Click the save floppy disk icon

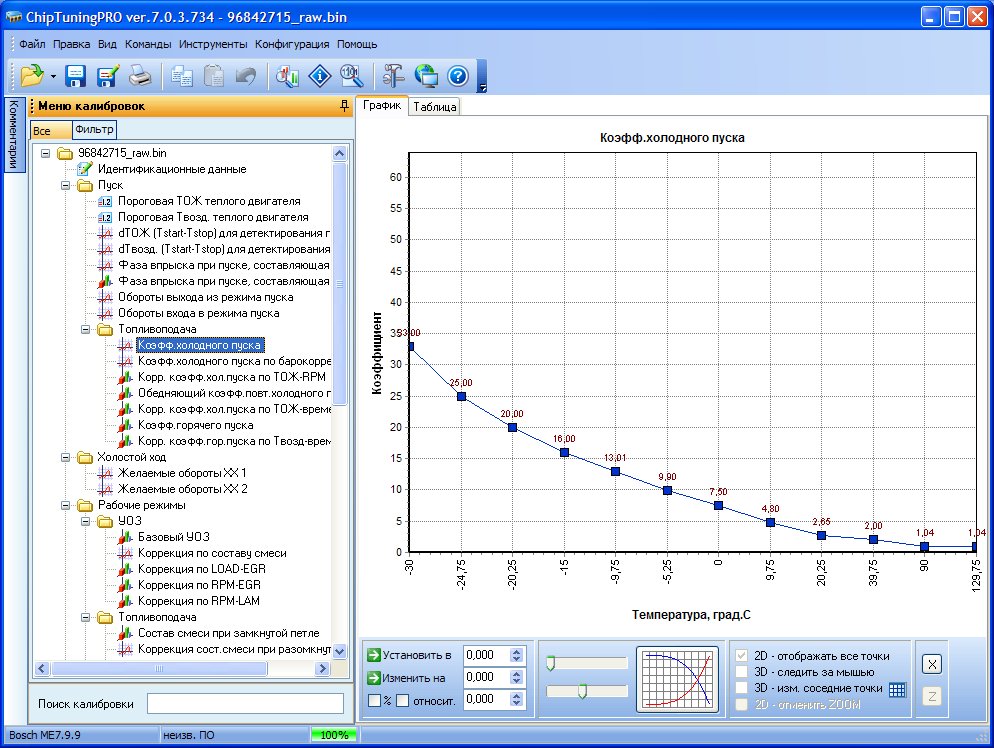76,75
